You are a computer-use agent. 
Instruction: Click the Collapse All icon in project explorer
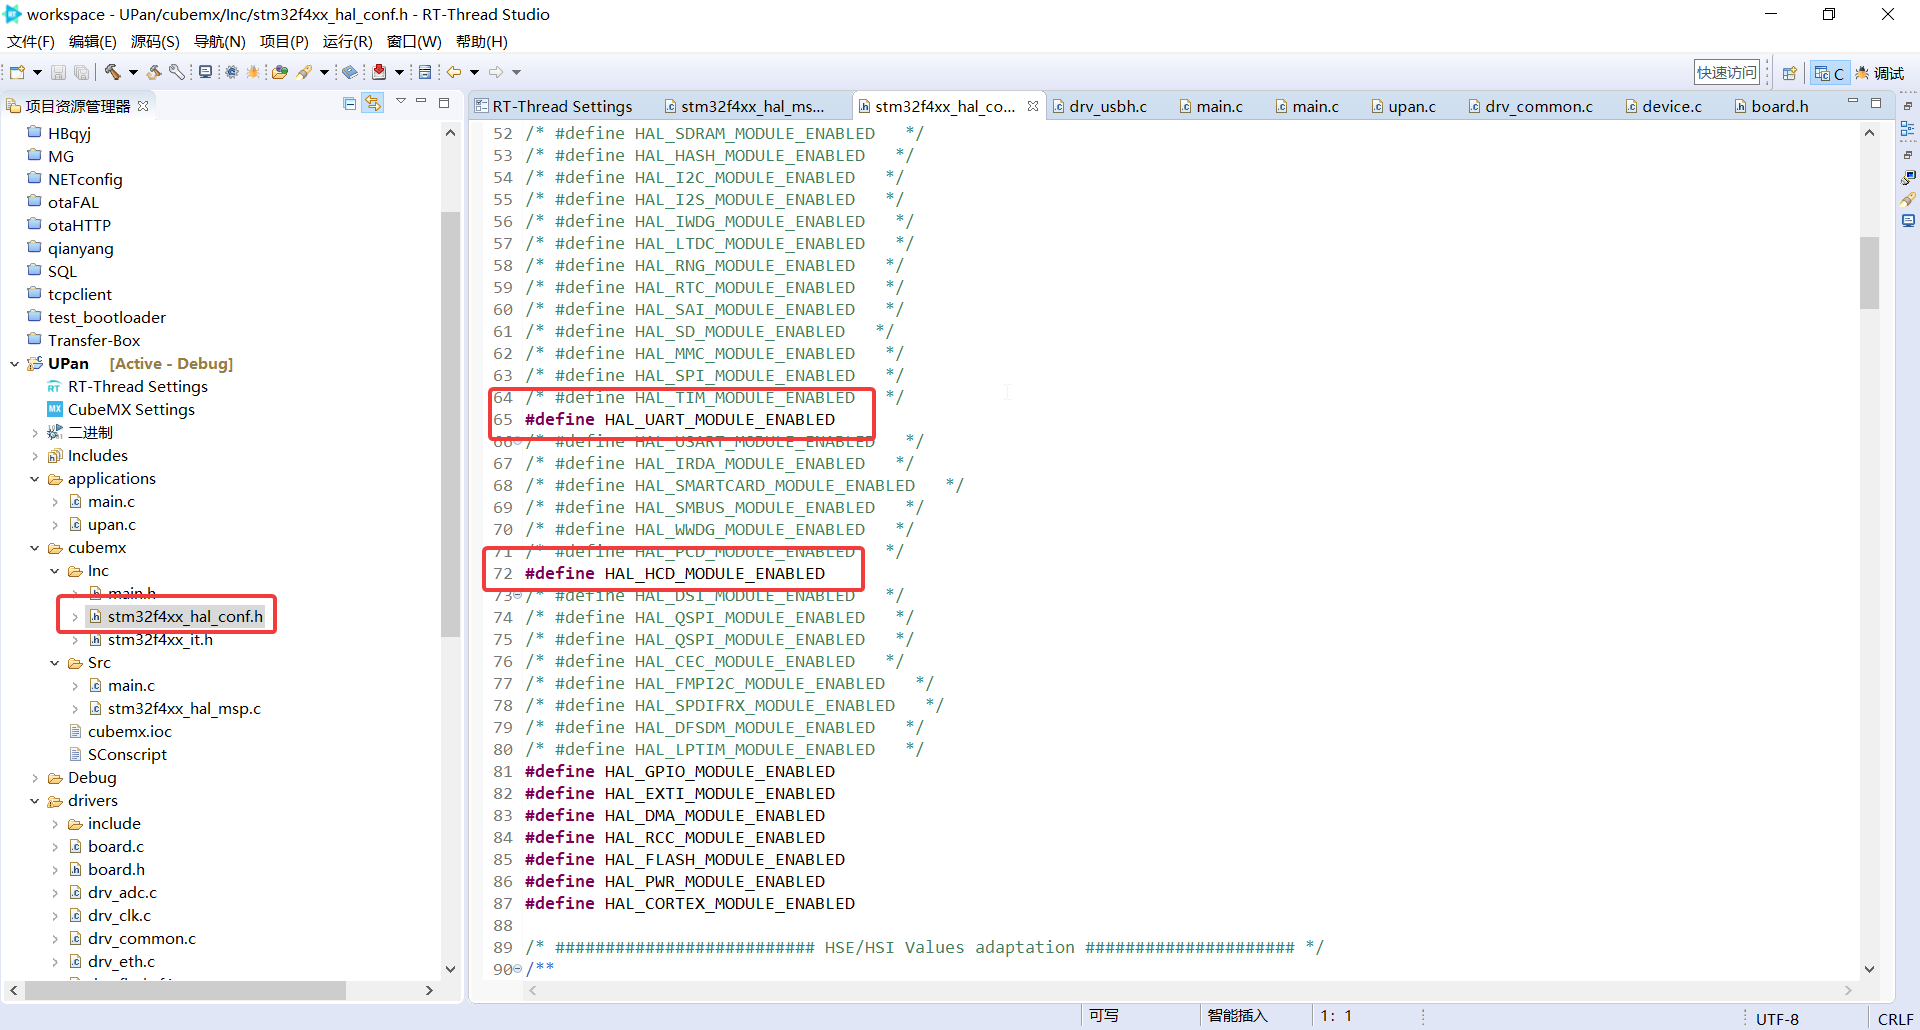349,103
